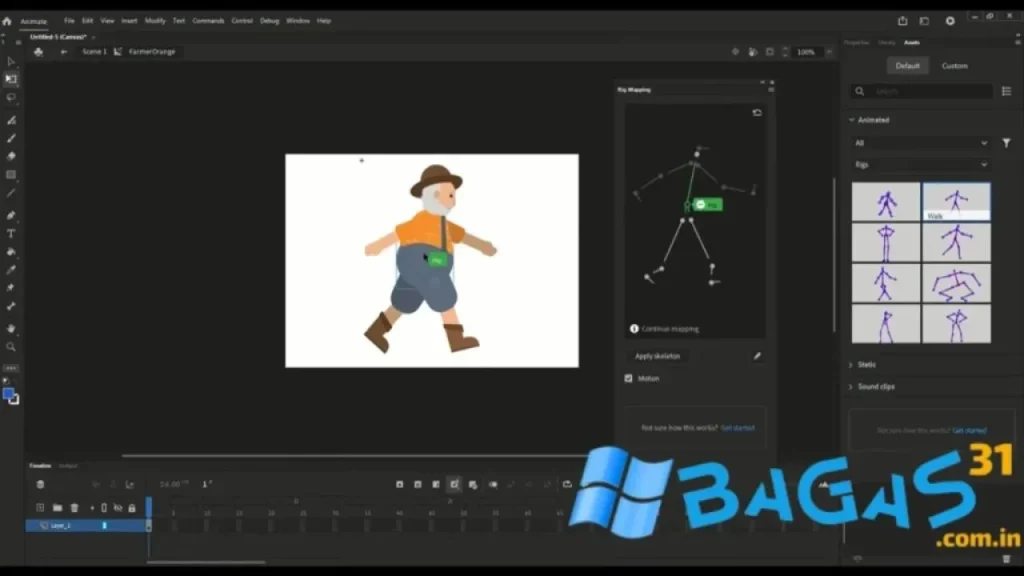Viewport: 1024px width, 576px height.
Task: Uncheck the Motion checkbox
Action: pos(629,379)
